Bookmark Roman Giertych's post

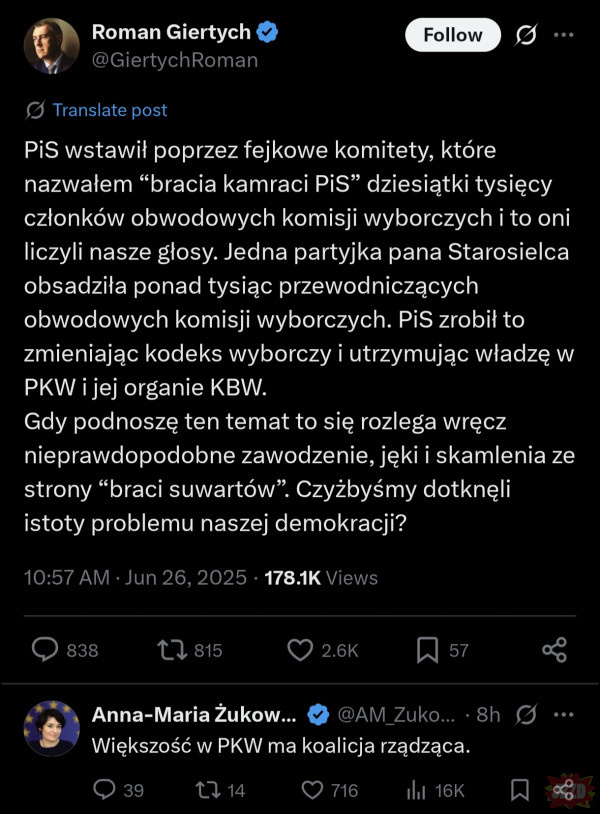427,650
